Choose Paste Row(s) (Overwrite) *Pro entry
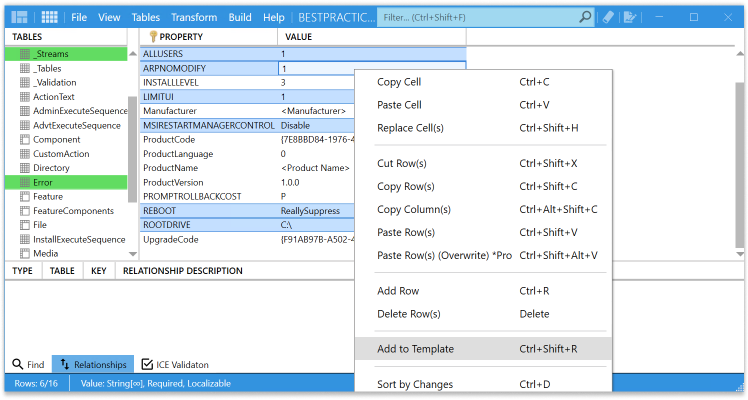The height and width of the screenshot is (400, 748). point(483,255)
